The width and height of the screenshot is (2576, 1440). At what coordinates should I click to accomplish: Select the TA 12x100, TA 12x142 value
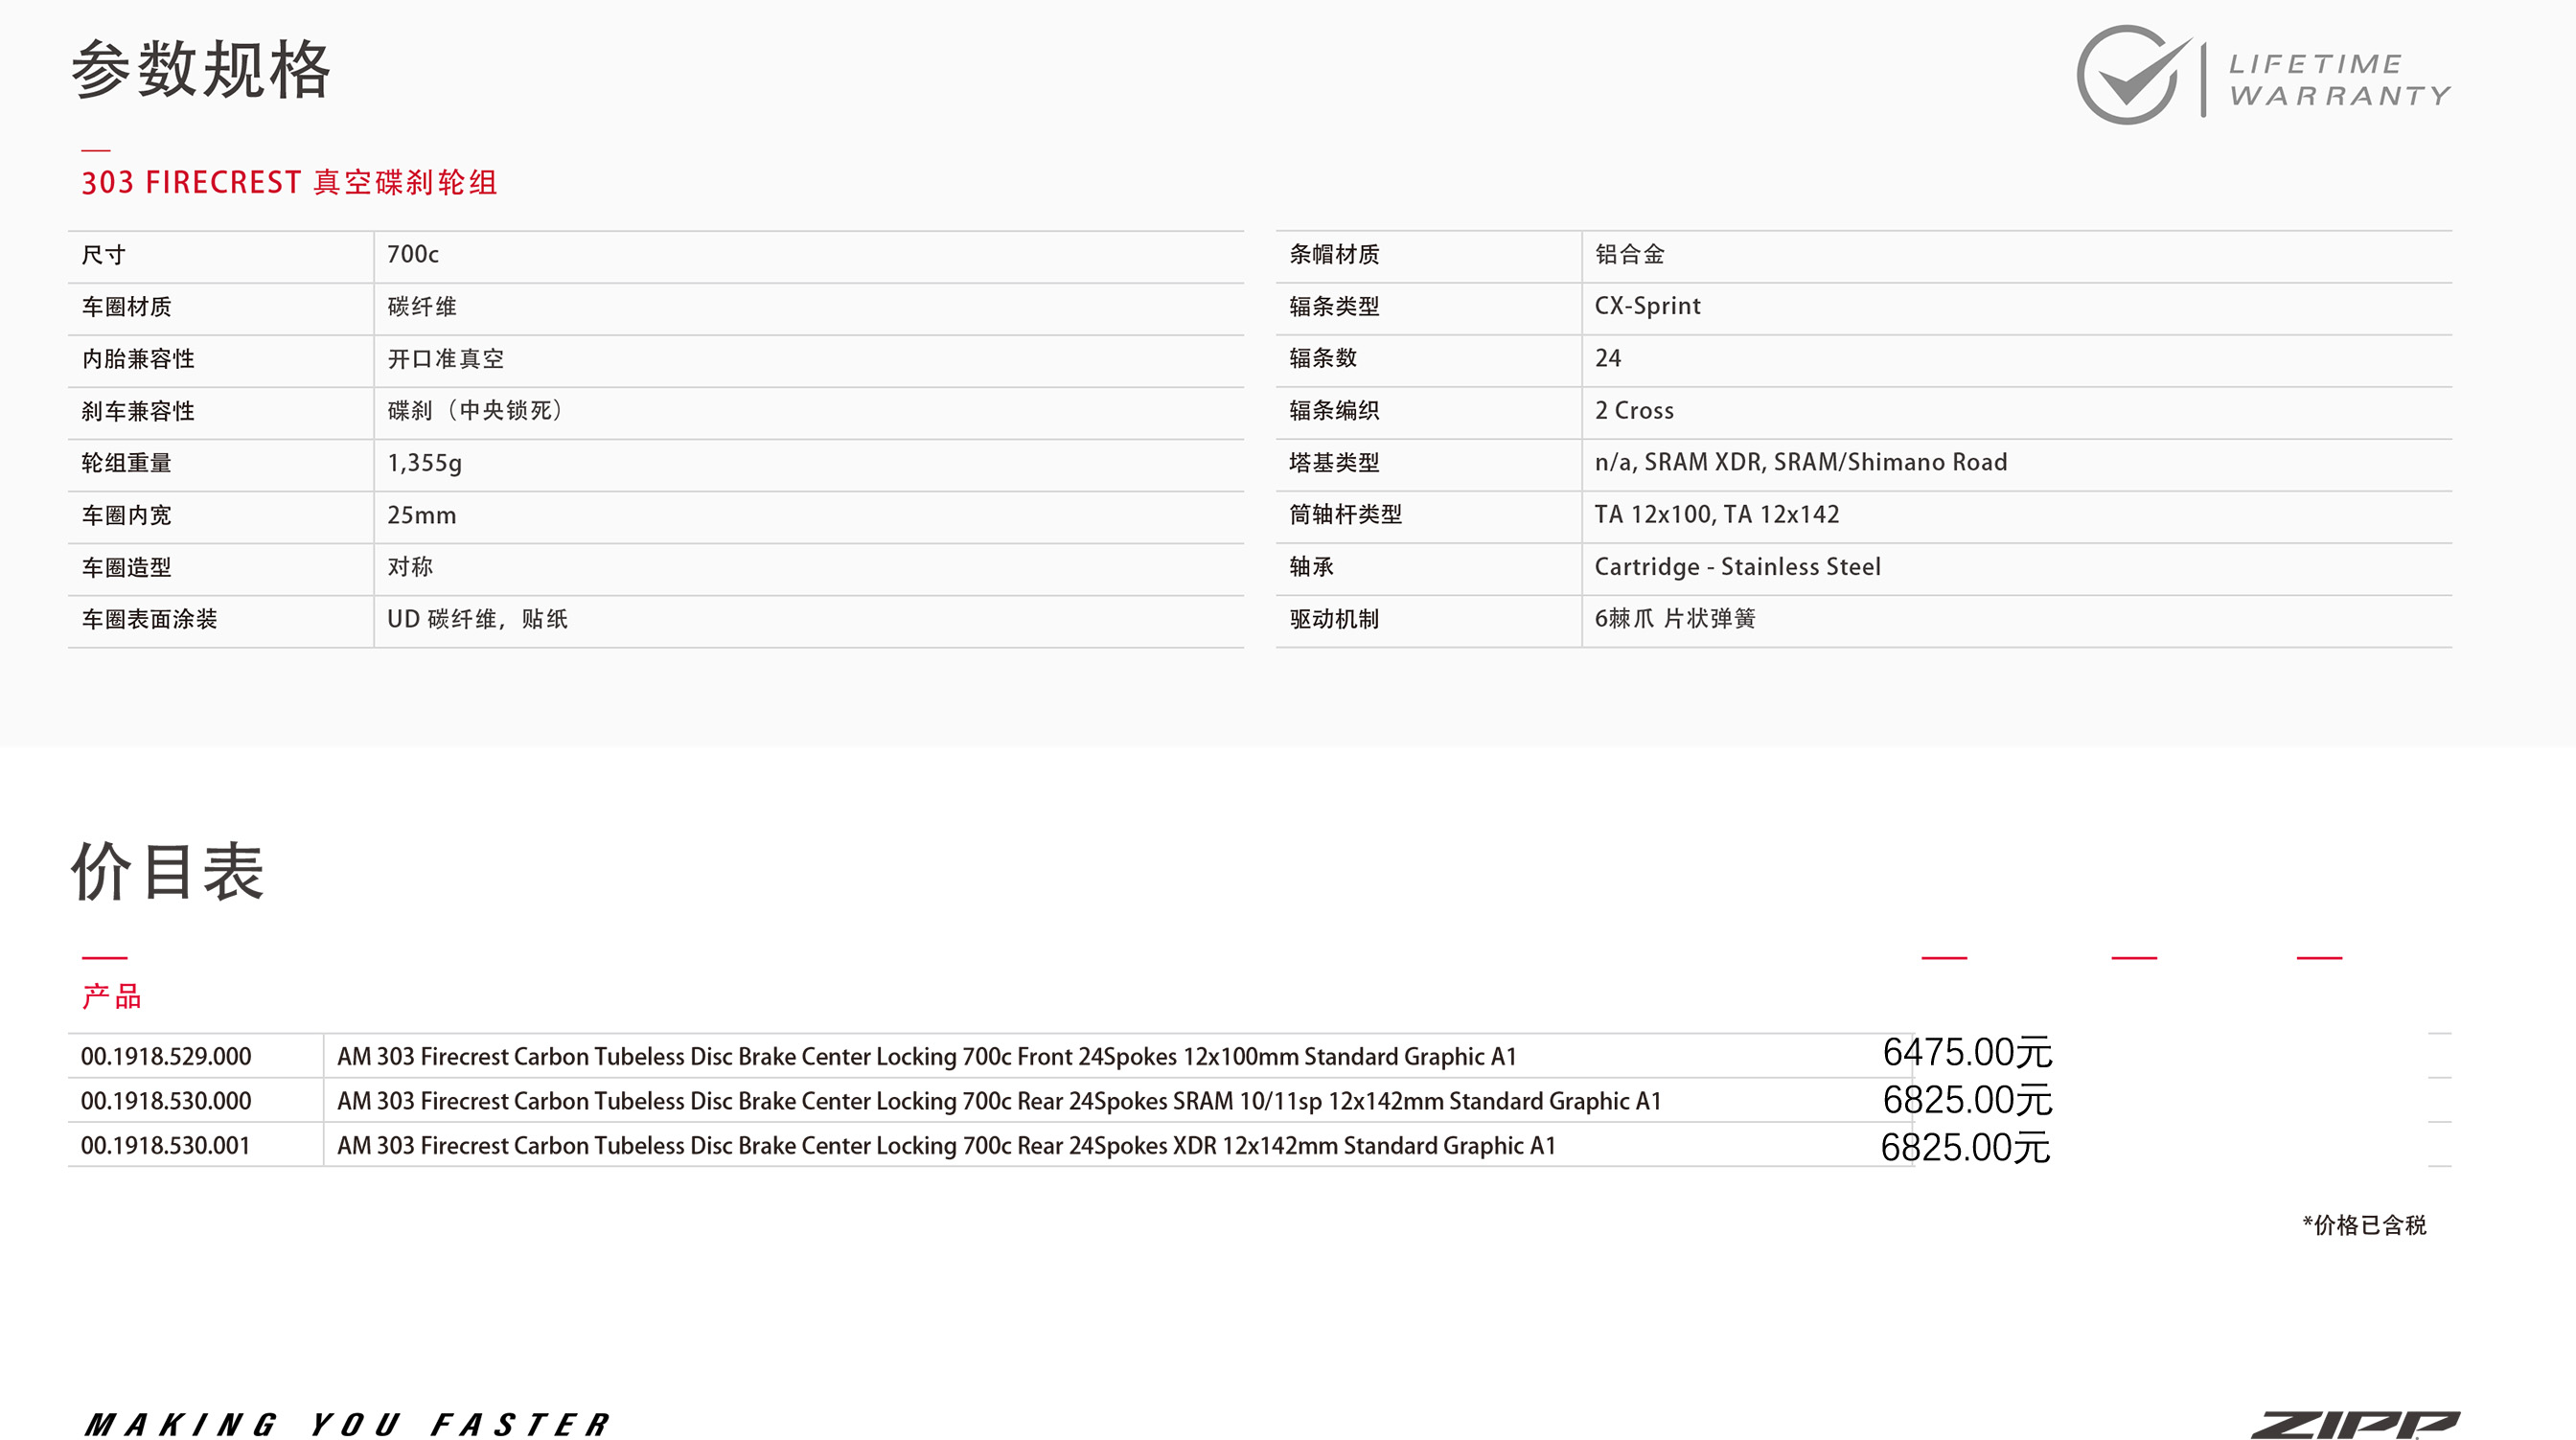1717,514
